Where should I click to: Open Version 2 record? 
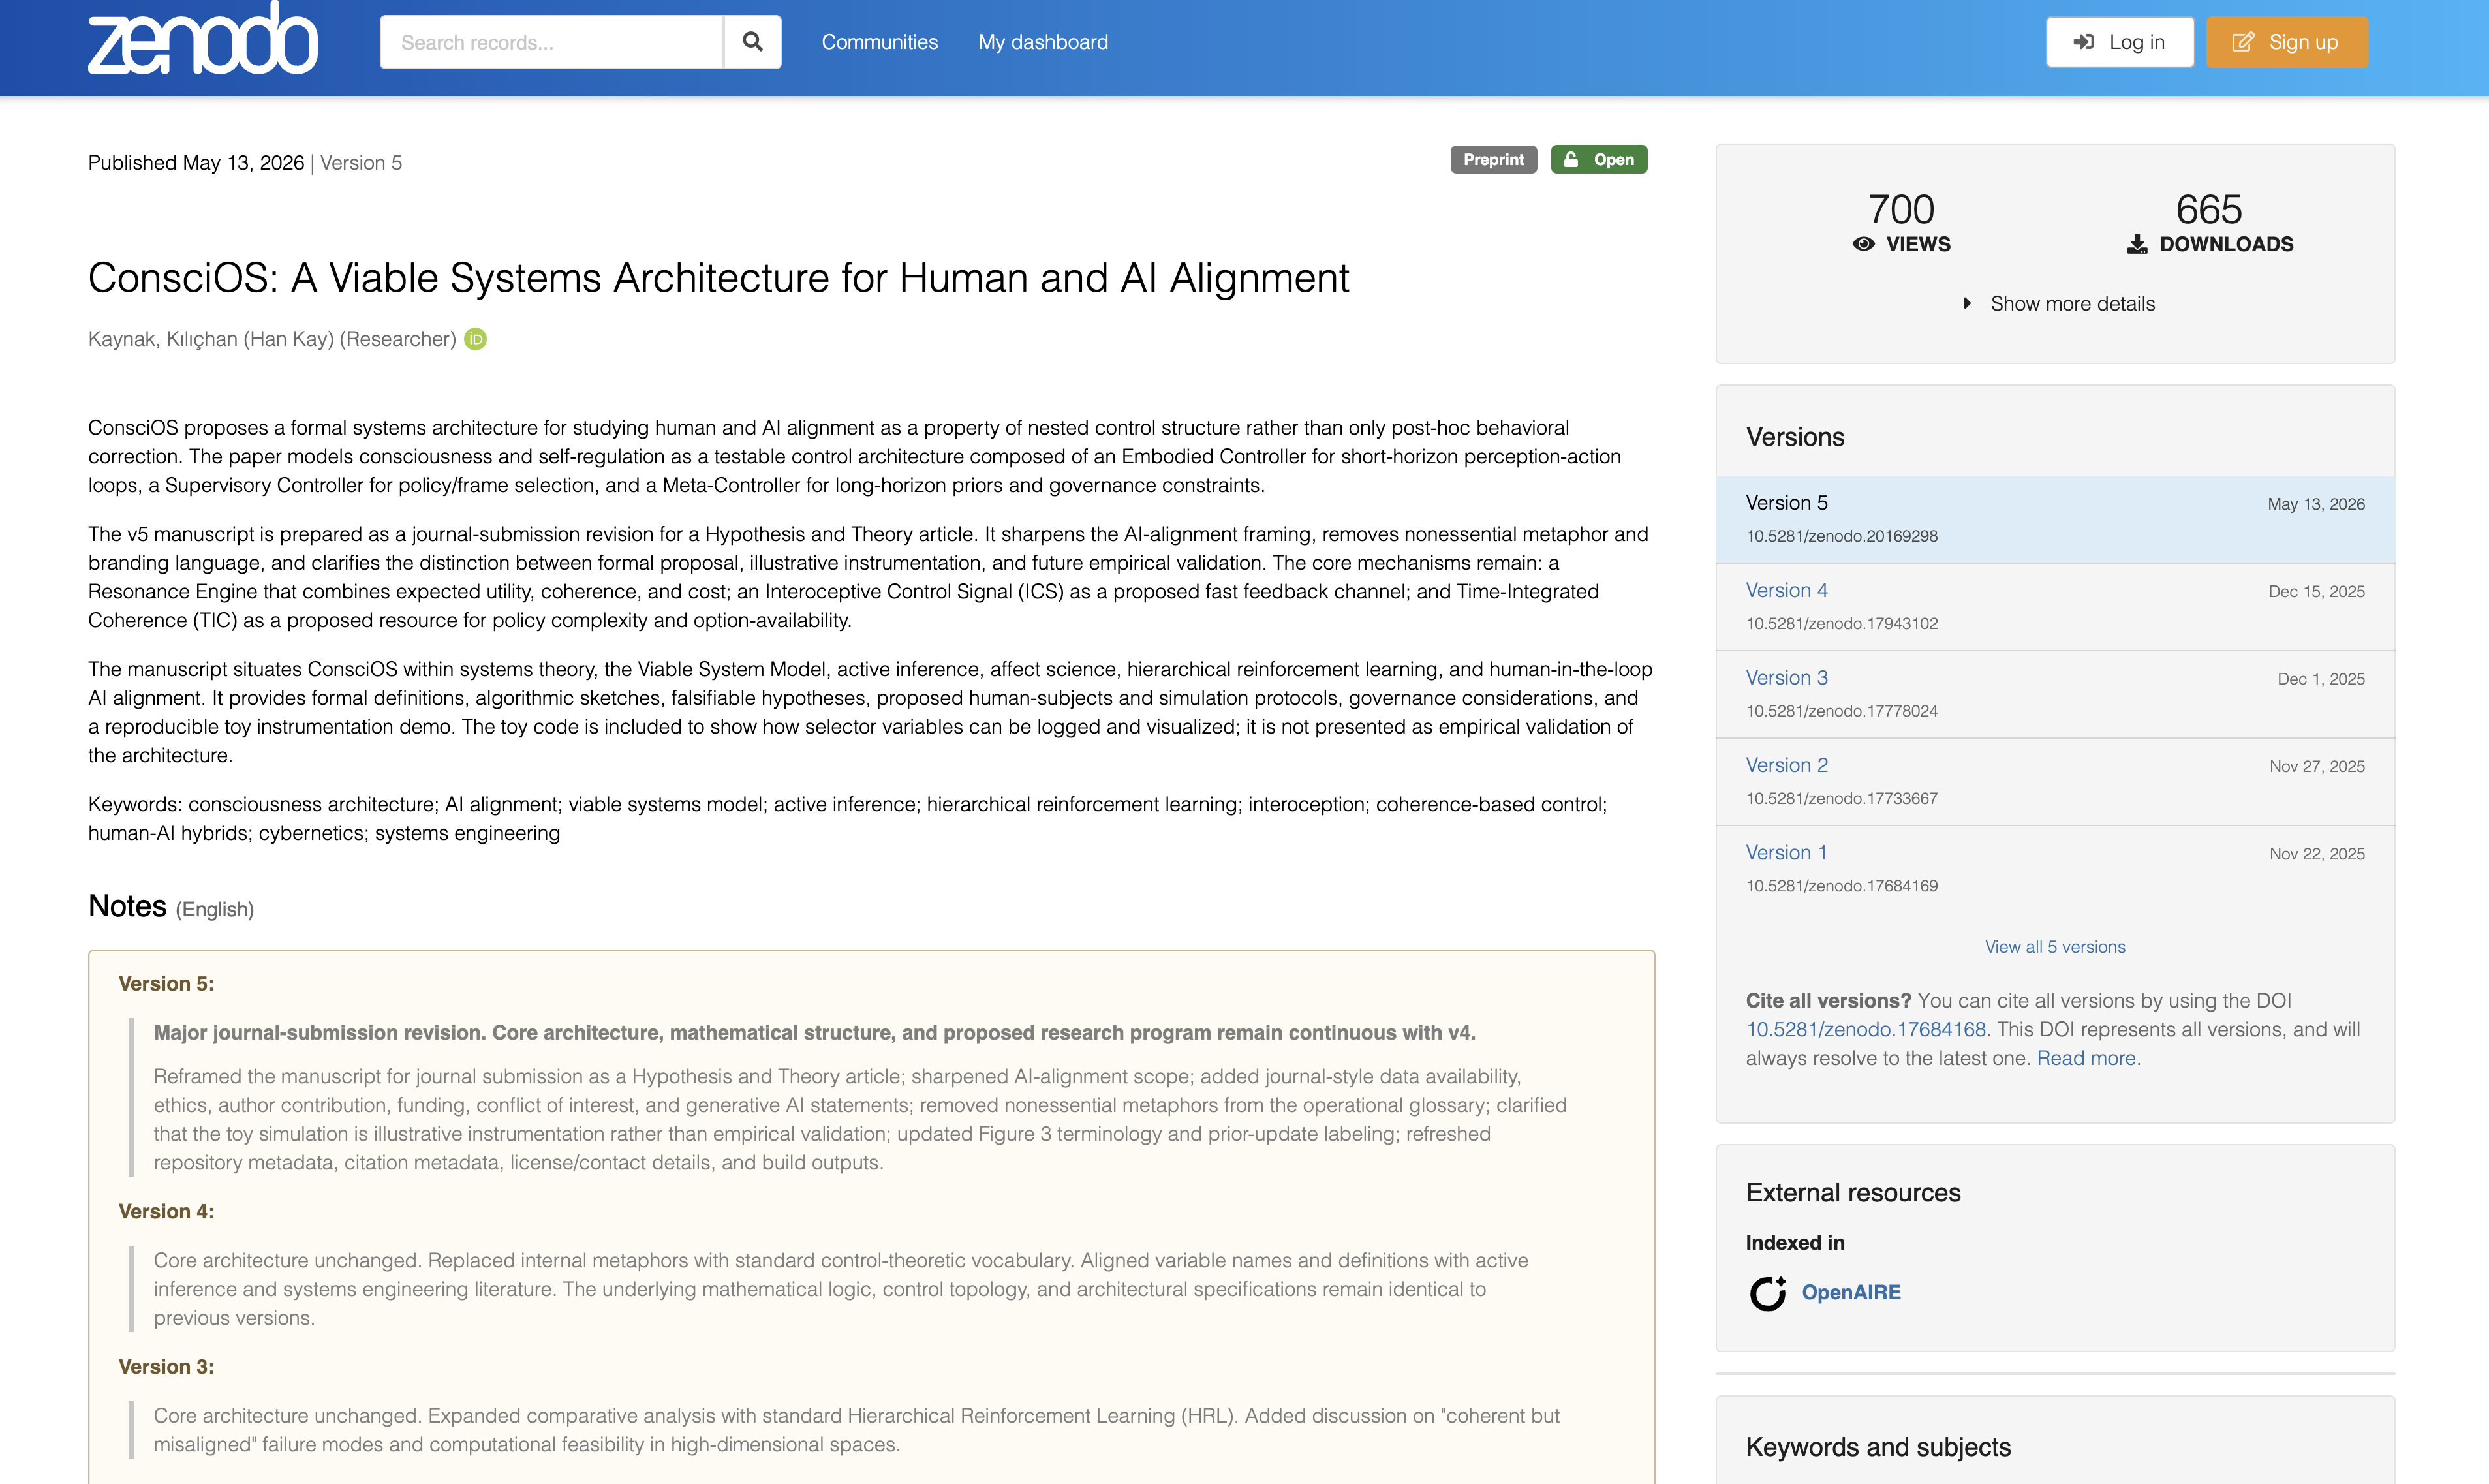pyautogui.click(x=1786, y=765)
